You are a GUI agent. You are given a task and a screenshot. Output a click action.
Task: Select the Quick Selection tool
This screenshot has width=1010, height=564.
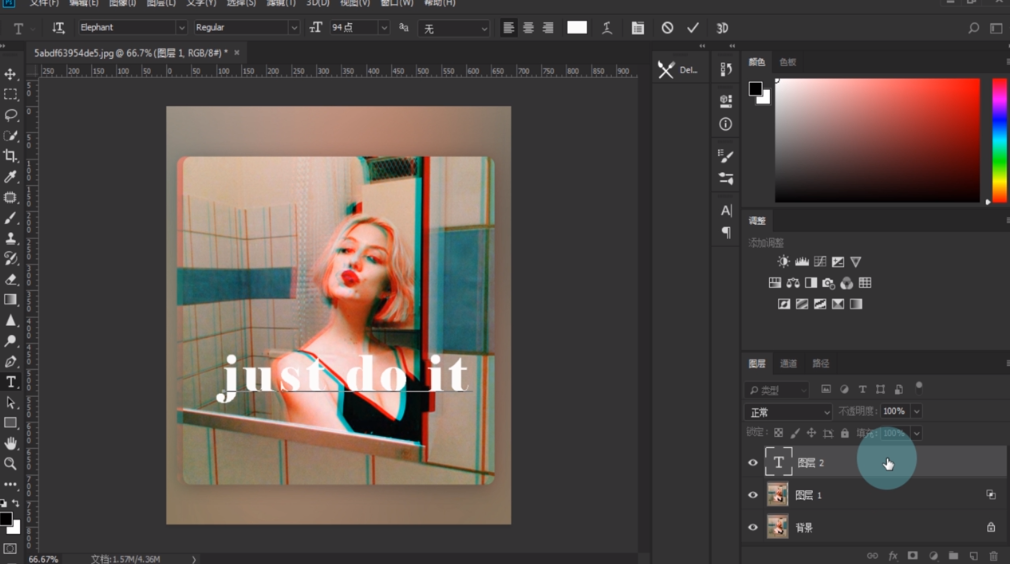(x=10, y=136)
